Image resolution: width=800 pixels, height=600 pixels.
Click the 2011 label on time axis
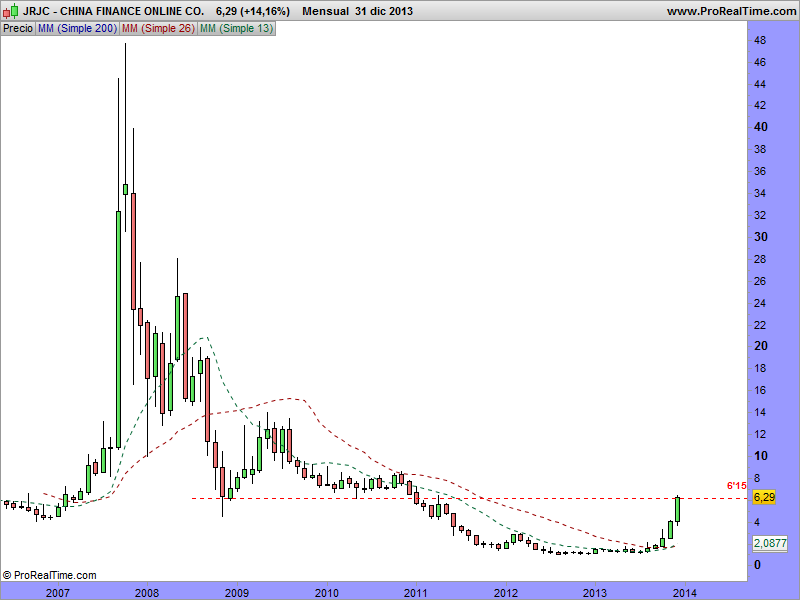[x=416, y=592]
